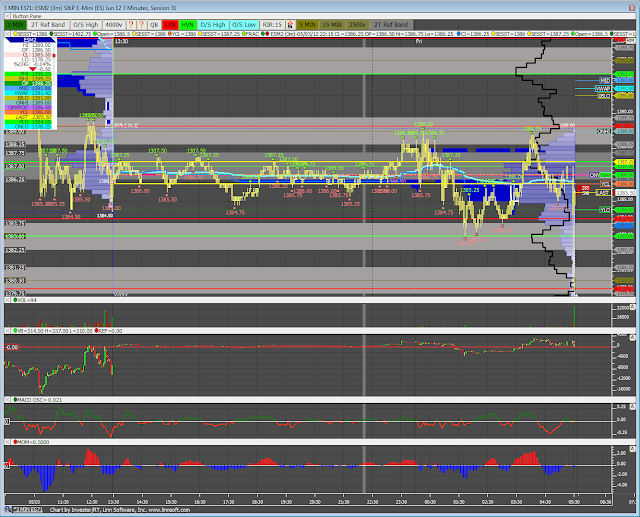640x517 pixels.
Task: Click the chart icon left of the bottom tab
Action: click(8, 510)
